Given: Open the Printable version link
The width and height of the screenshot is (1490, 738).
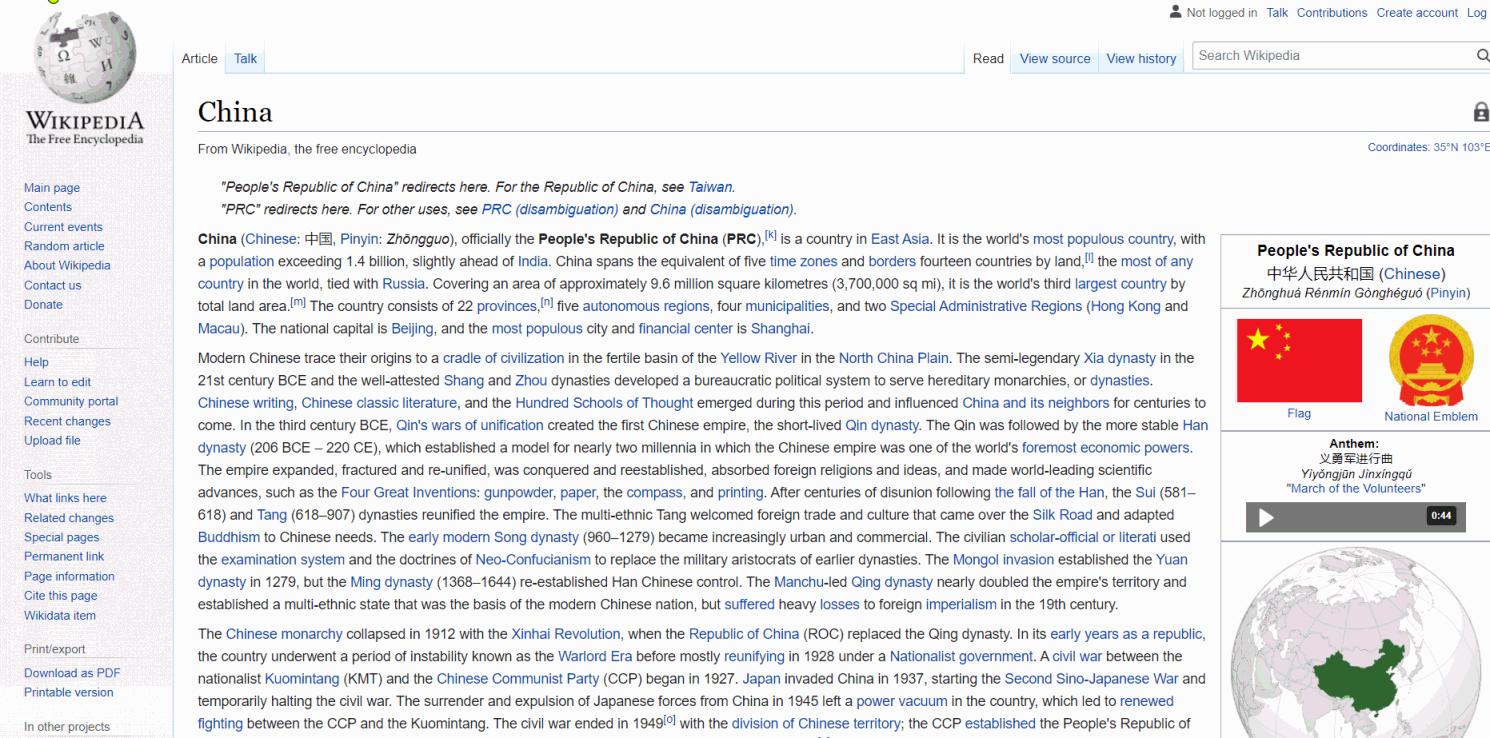Looking at the screenshot, I should (69, 692).
